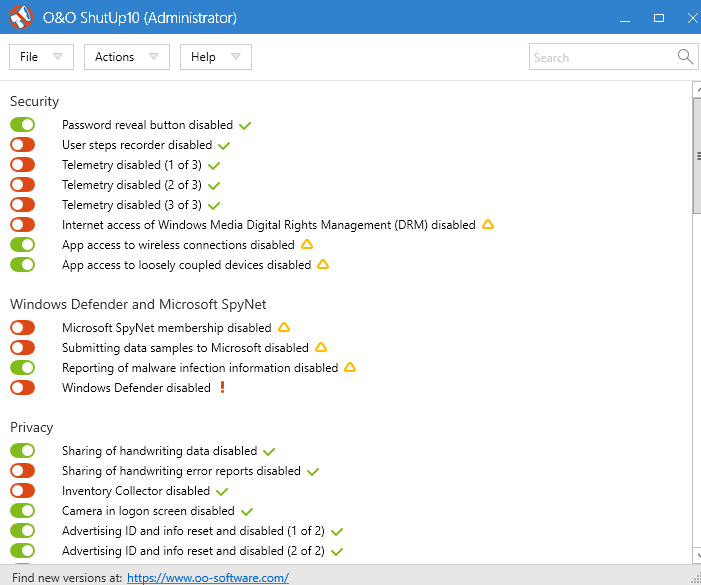
Task: Click green checkmark beside Advertising ID (1 of 2)
Action: point(337,532)
